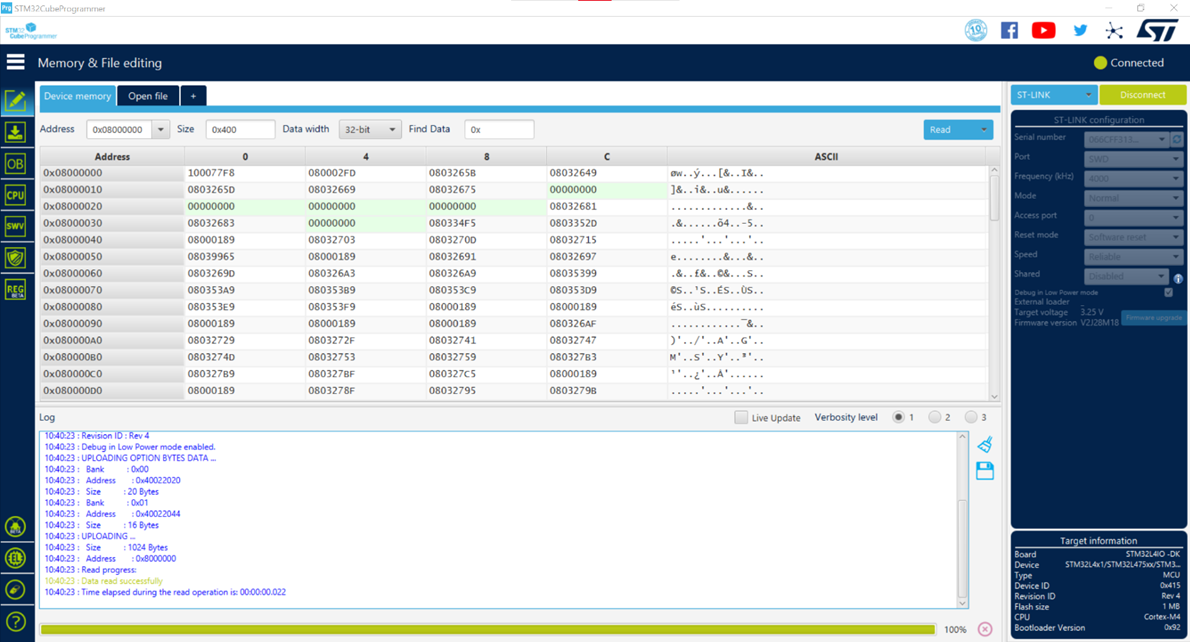Open the Reset mode dropdown
Viewport: 1190px width, 642px height.
(x=1133, y=238)
